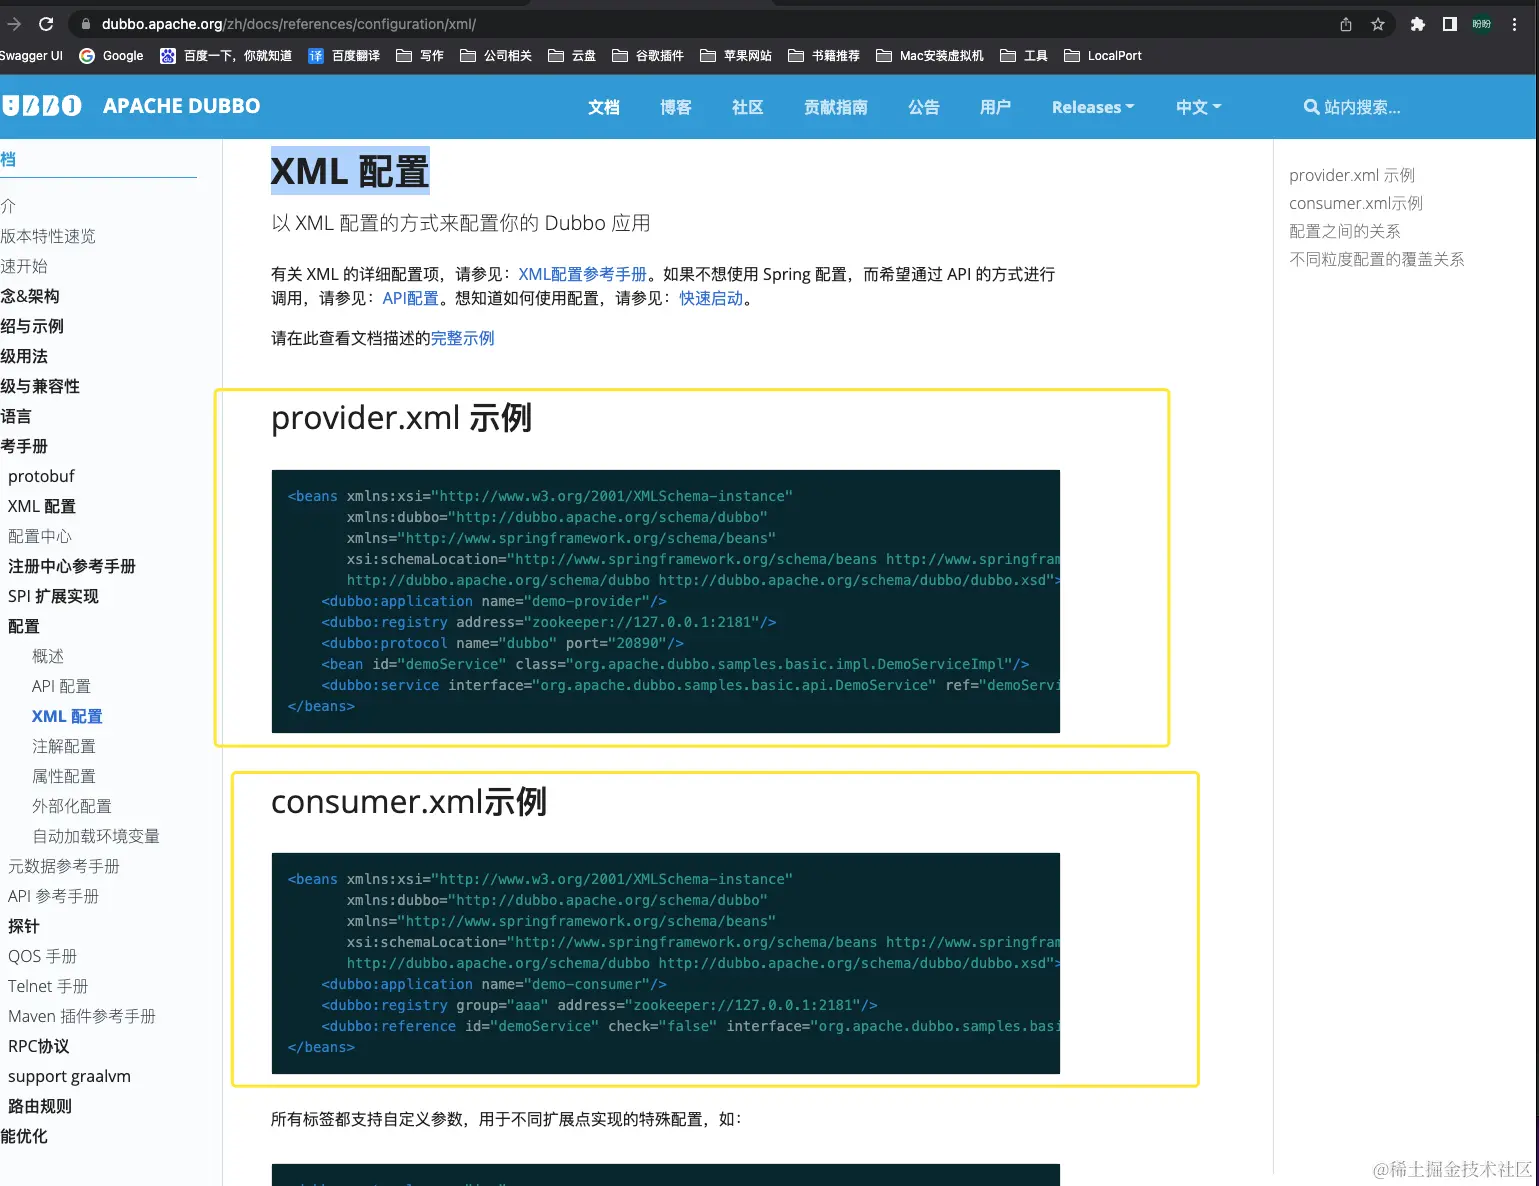This screenshot has width=1539, height=1186.
Task: Open the 百度一下，你就知道 bookmark
Action: click(x=226, y=56)
